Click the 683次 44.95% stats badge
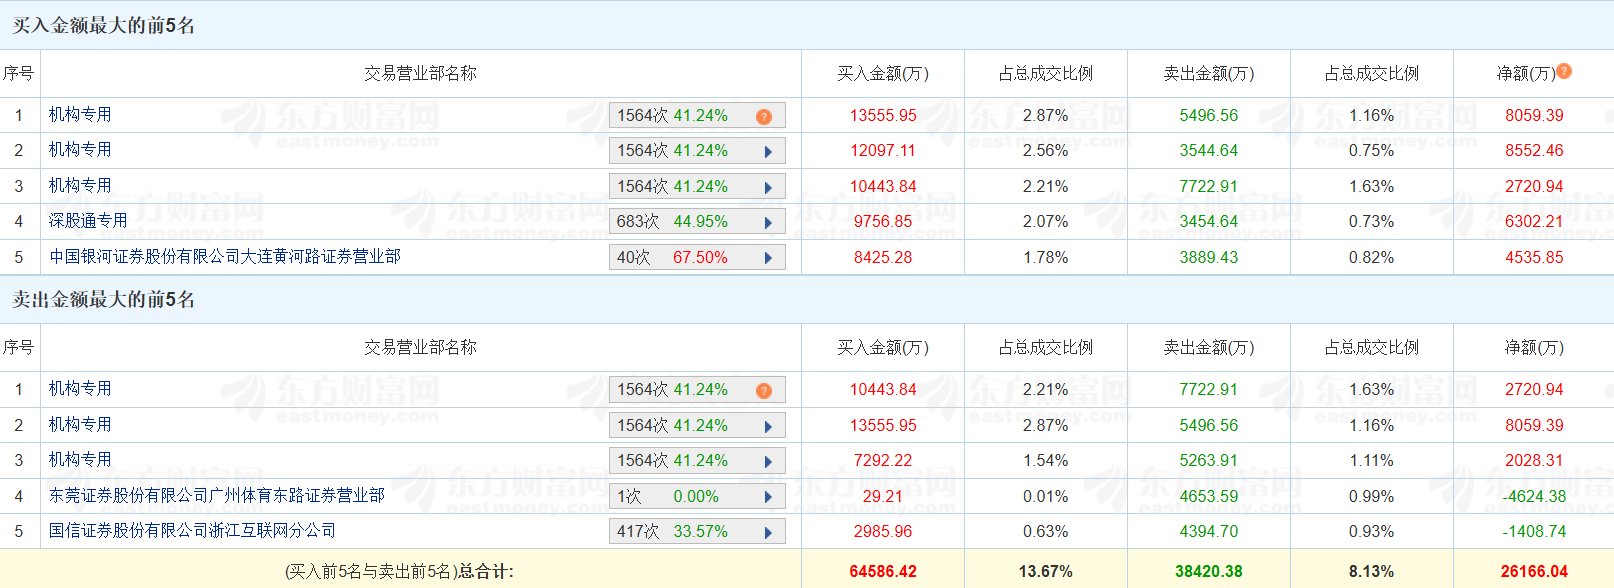Viewport: 1614px width, 588px height. tap(672, 221)
